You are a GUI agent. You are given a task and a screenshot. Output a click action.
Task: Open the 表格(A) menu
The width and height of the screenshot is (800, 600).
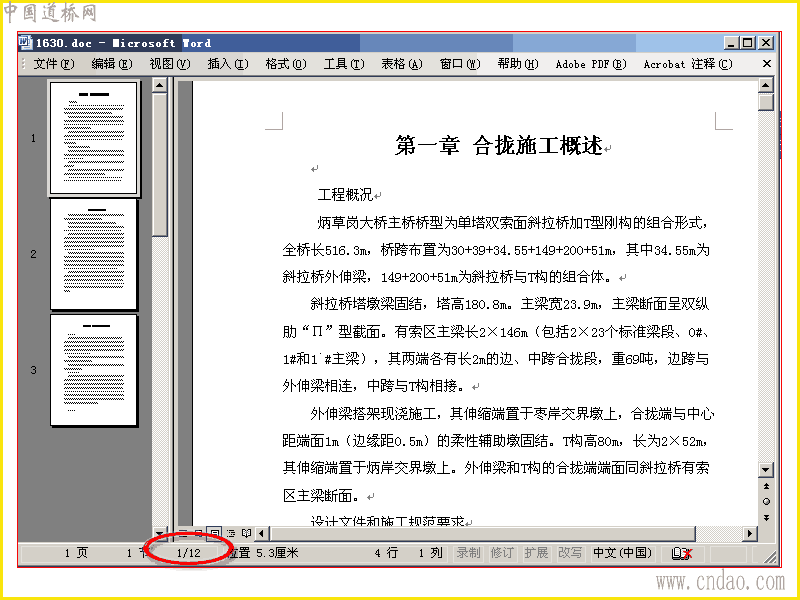click(402, 64)
